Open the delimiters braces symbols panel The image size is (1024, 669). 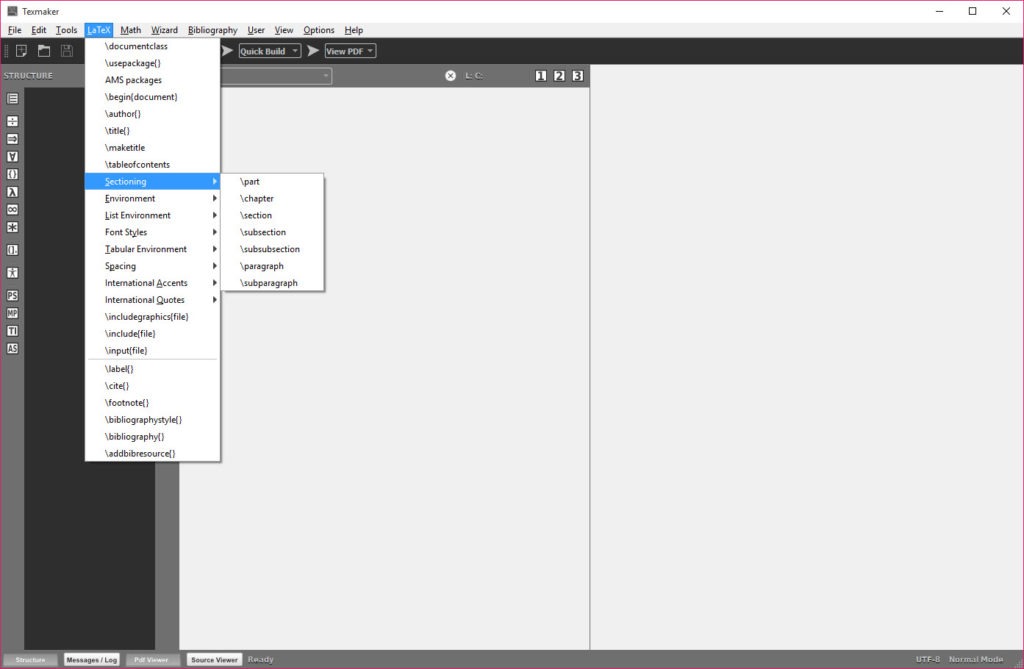tap(12, 174)
